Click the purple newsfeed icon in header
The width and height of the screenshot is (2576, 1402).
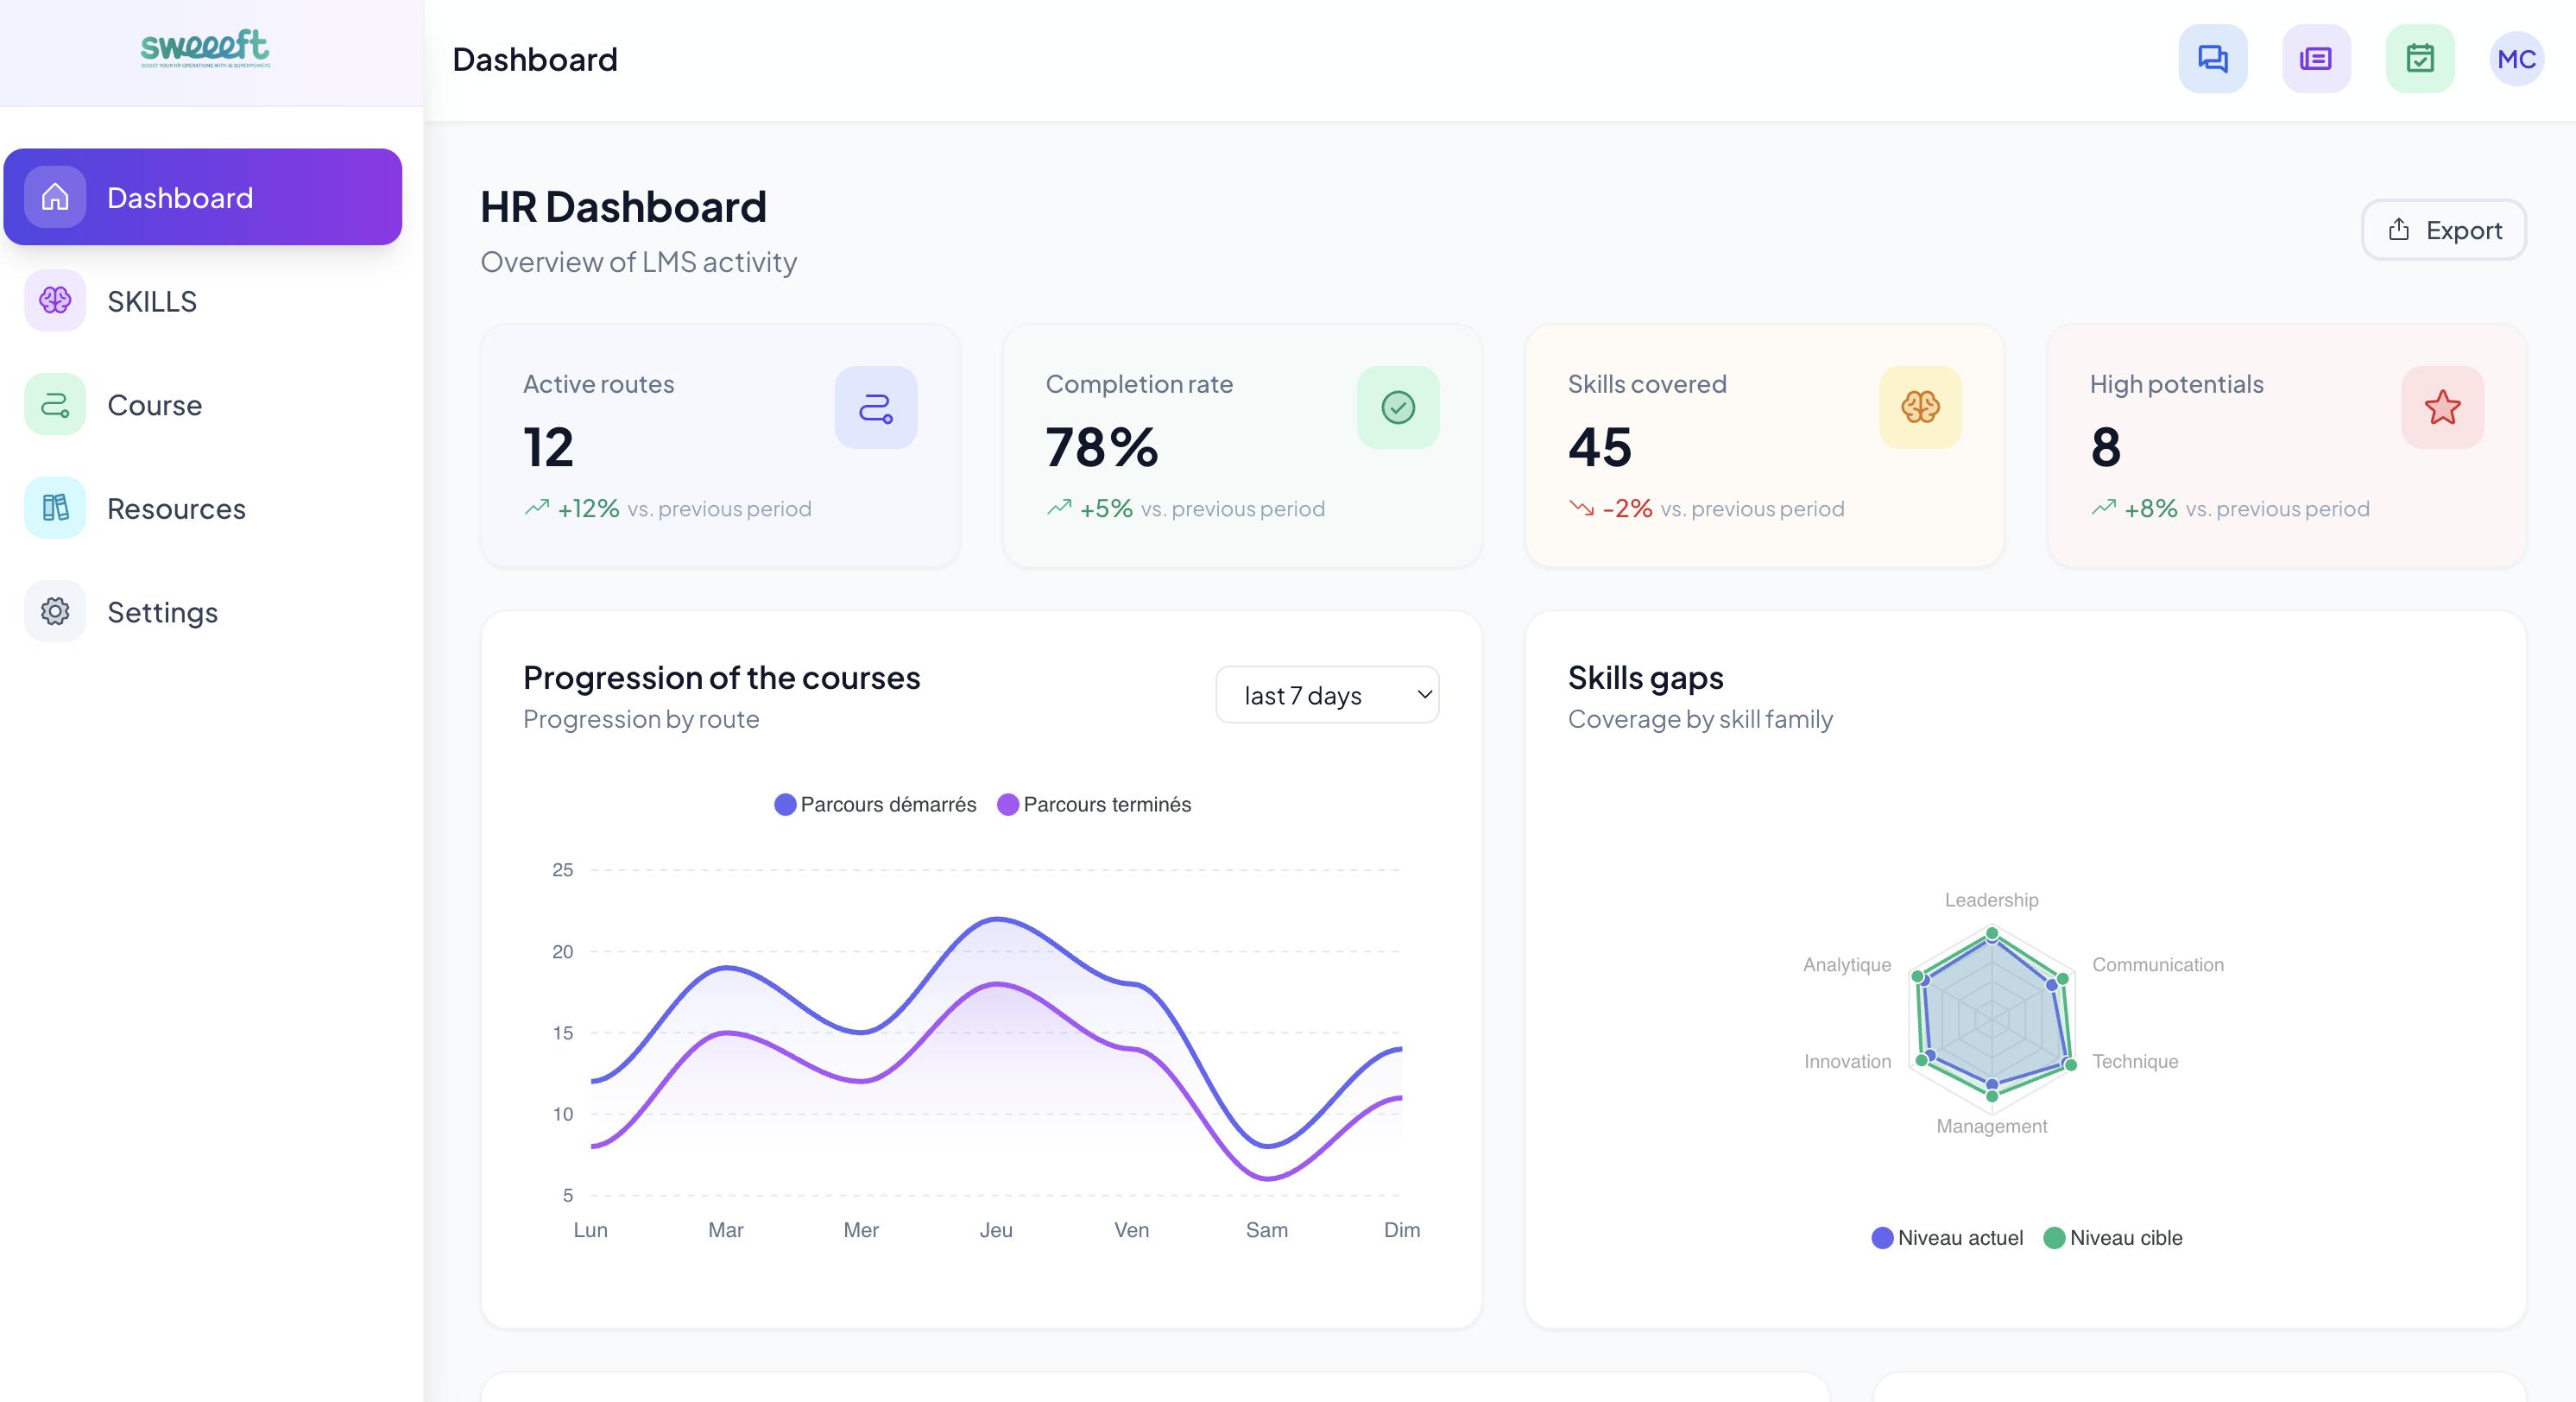tap(2316, 58)
